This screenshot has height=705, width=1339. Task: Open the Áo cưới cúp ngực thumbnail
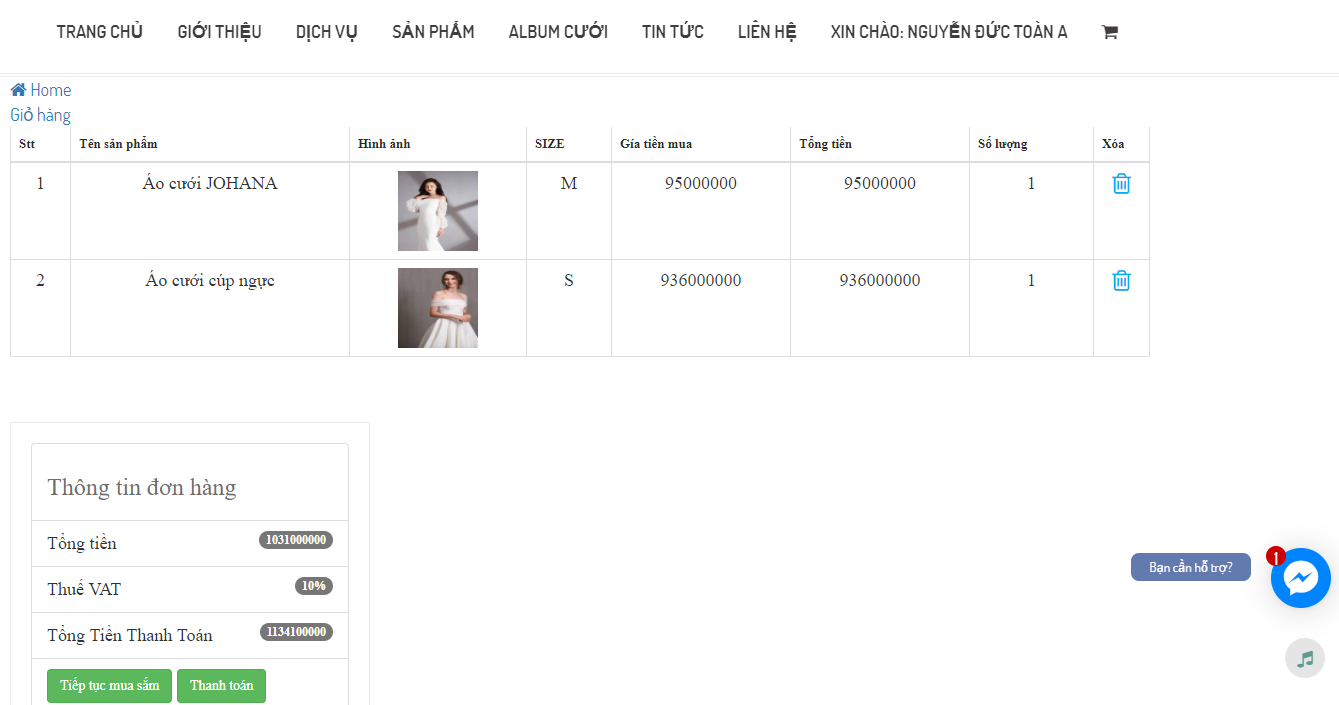click(x=438, y=308)
